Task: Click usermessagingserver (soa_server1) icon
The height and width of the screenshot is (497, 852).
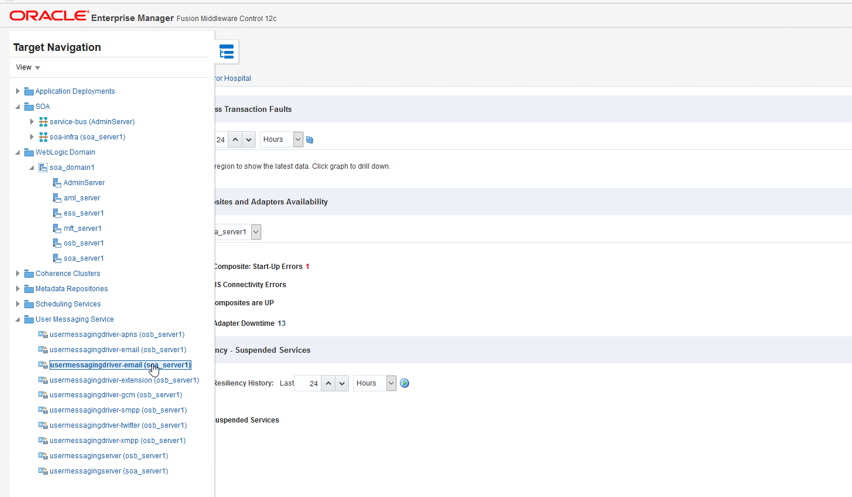Action: (x=43, y=471)
